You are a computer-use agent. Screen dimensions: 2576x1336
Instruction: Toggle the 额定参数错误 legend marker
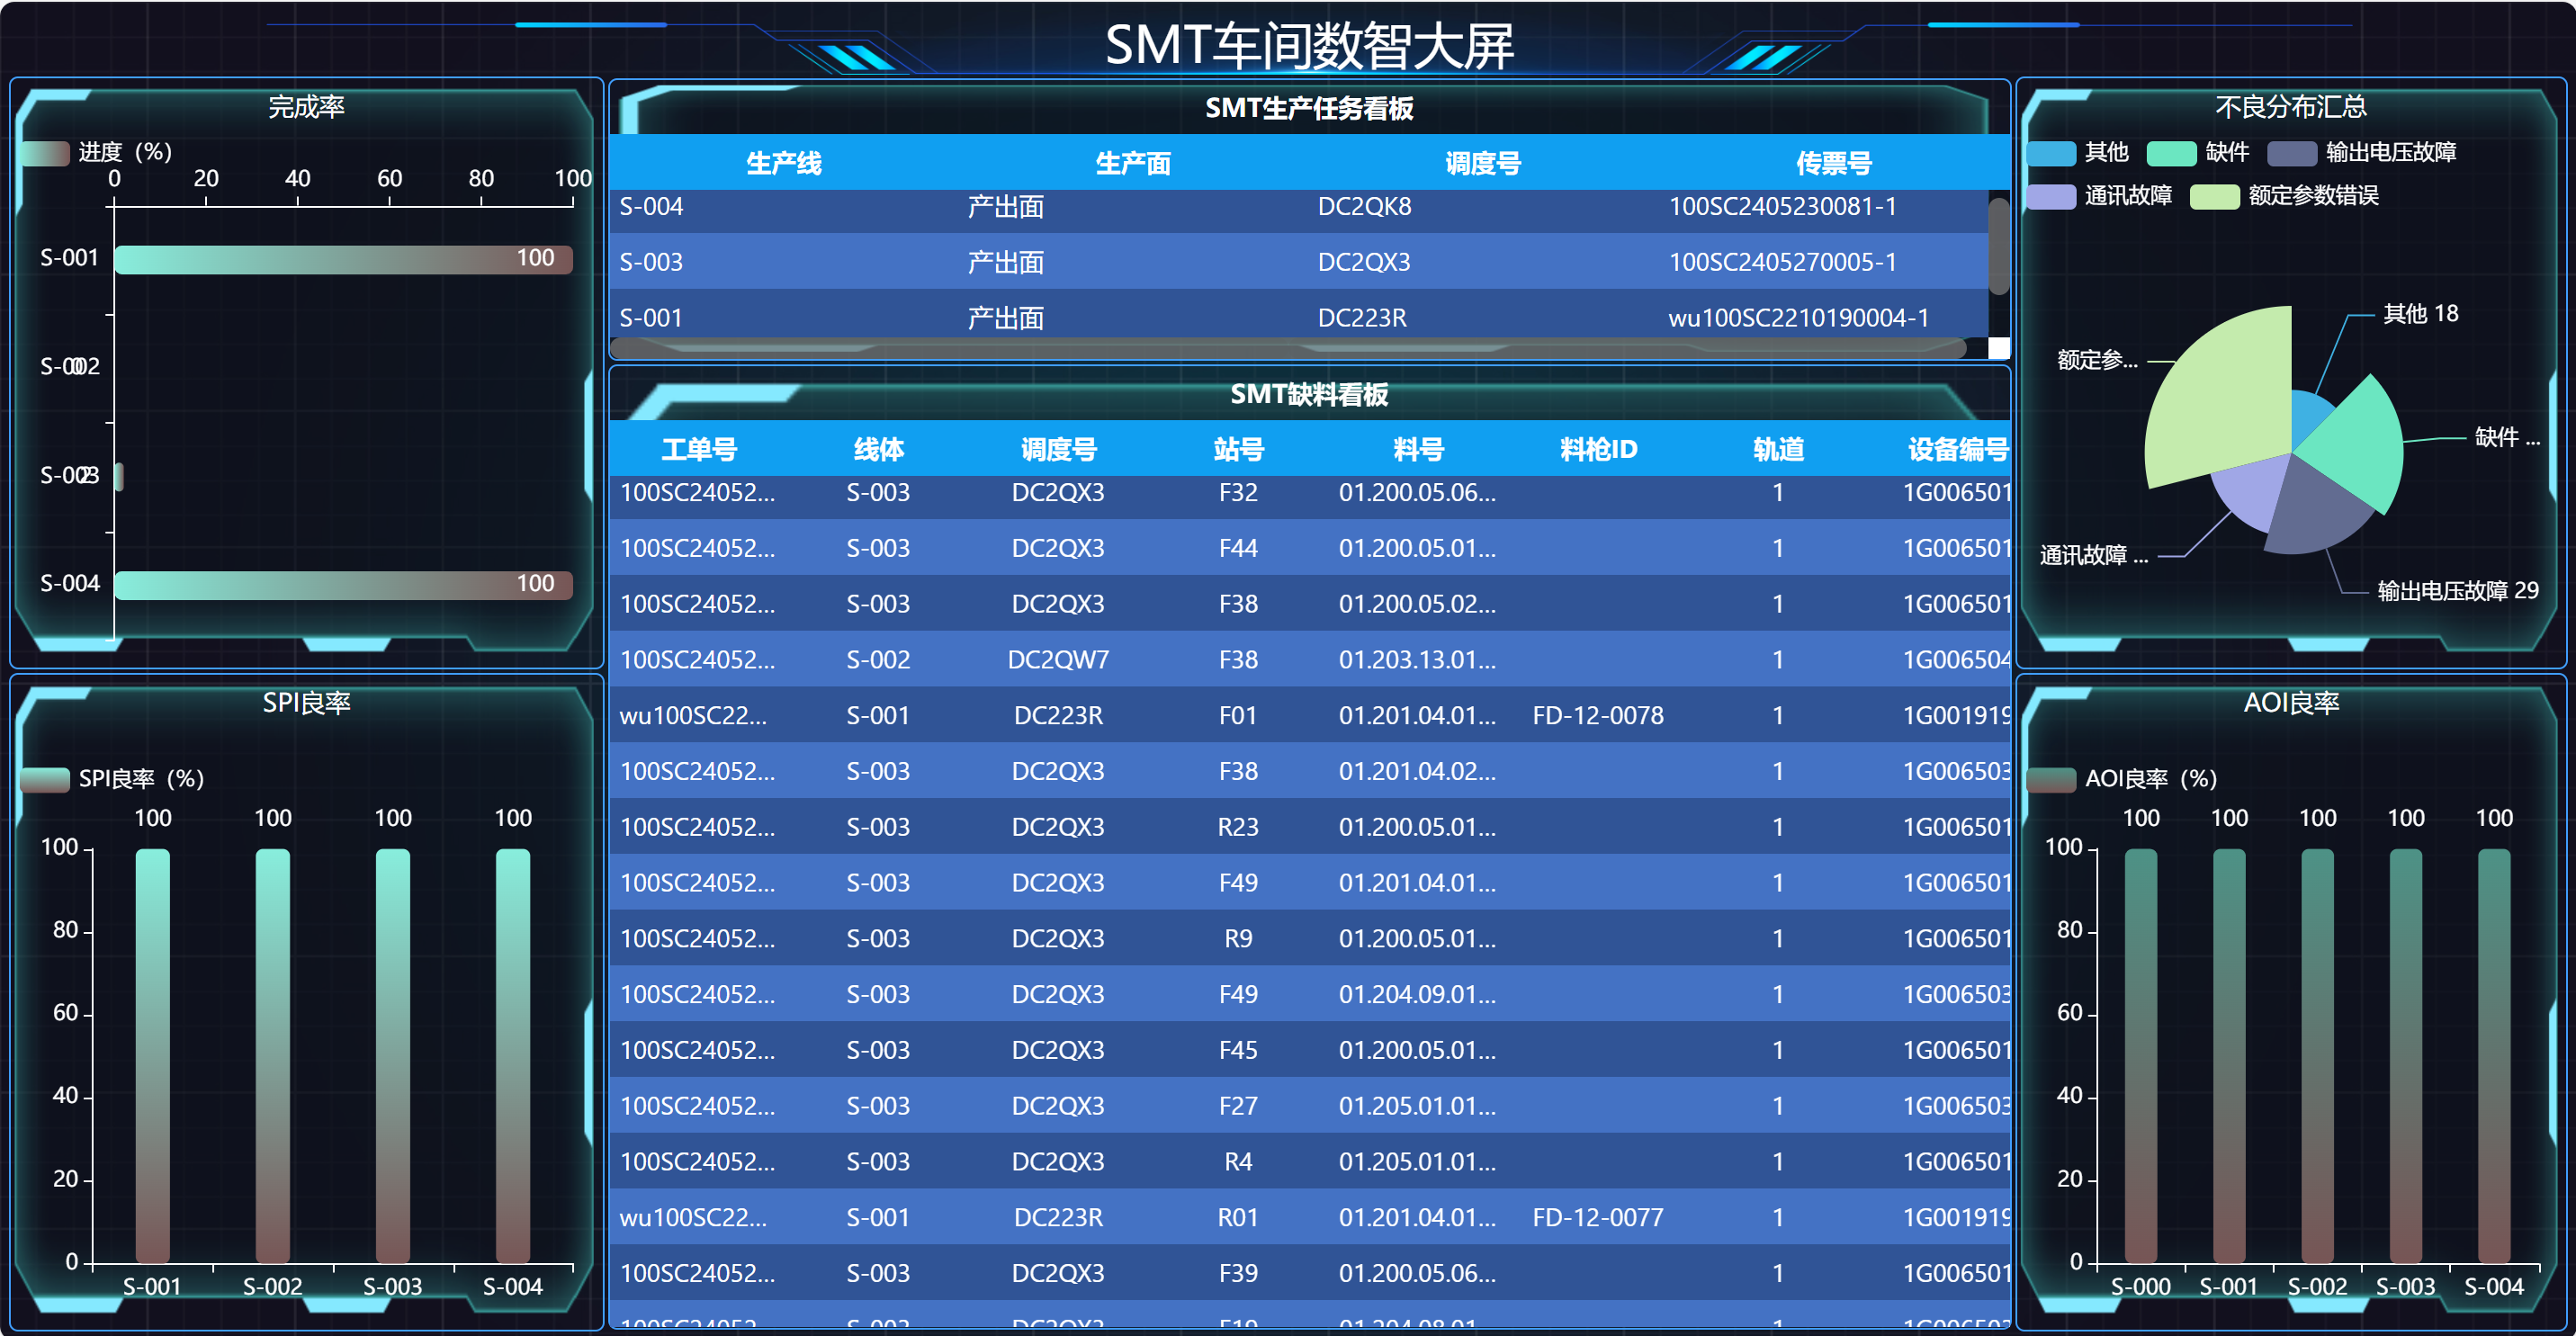tap(2214, 196)
